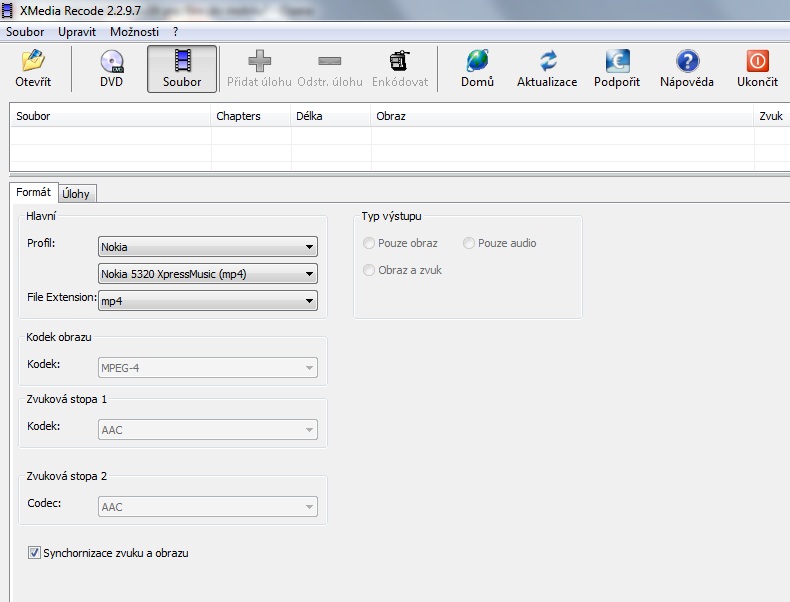Screen dimensions: 790x602
Task: Open the question mark help menu
Action: pyautogui.click(x=175, y=32)
